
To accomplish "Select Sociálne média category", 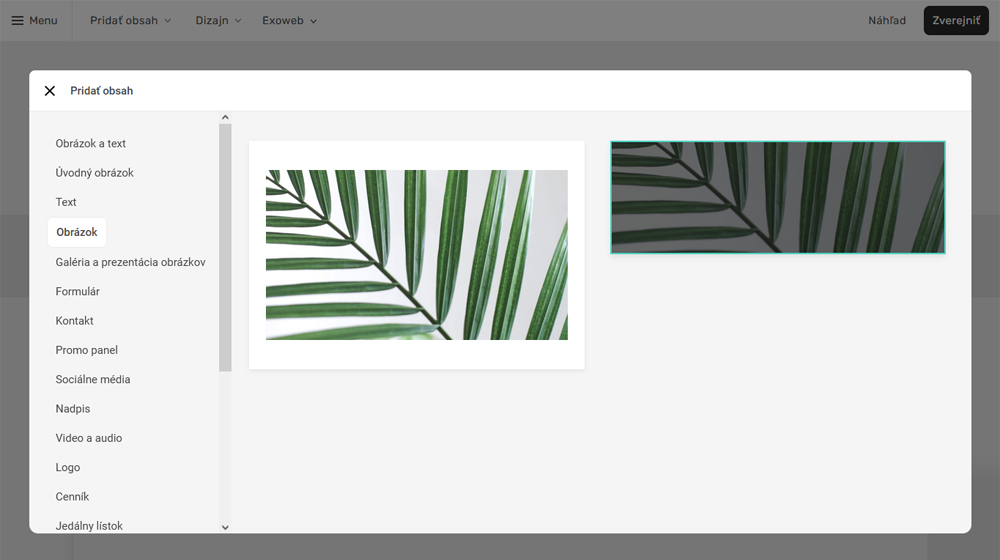I will 92,379.
